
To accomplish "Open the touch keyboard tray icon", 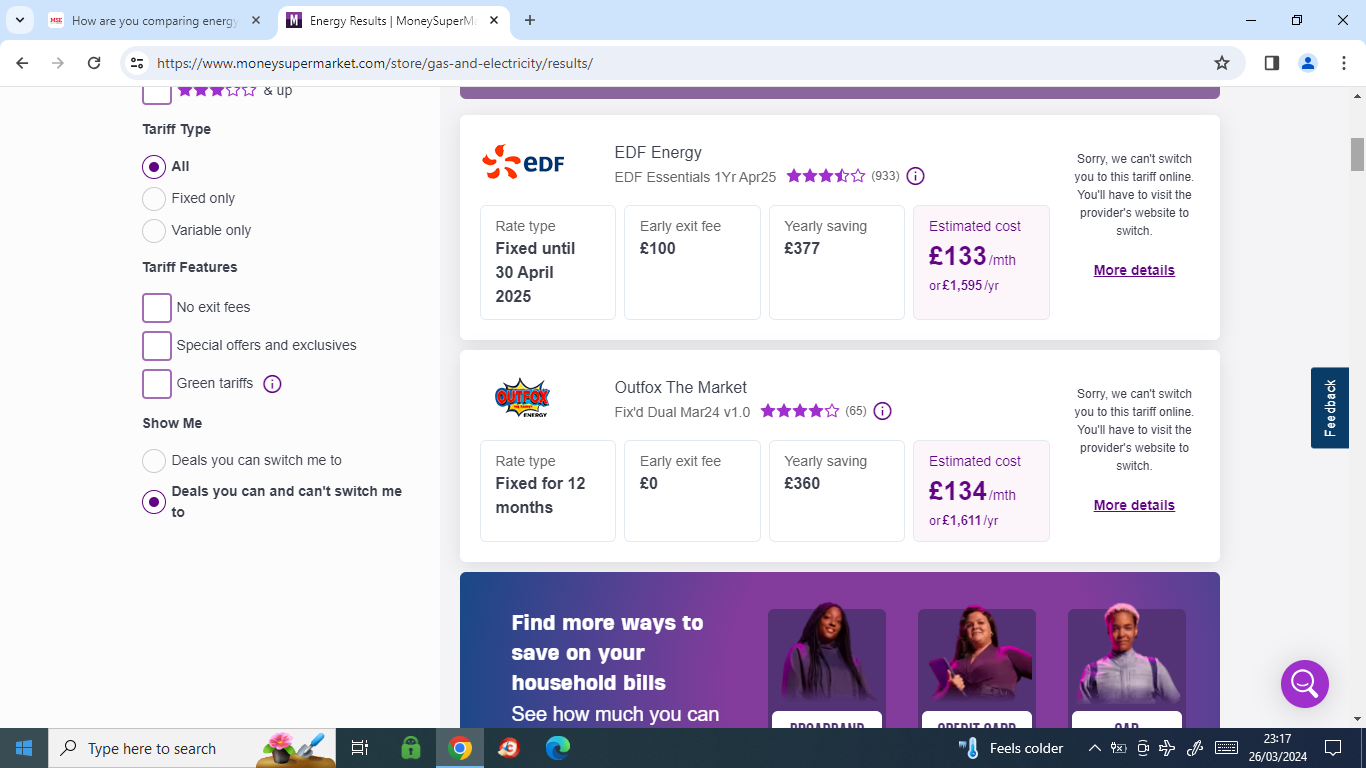I will point(1226,748).
